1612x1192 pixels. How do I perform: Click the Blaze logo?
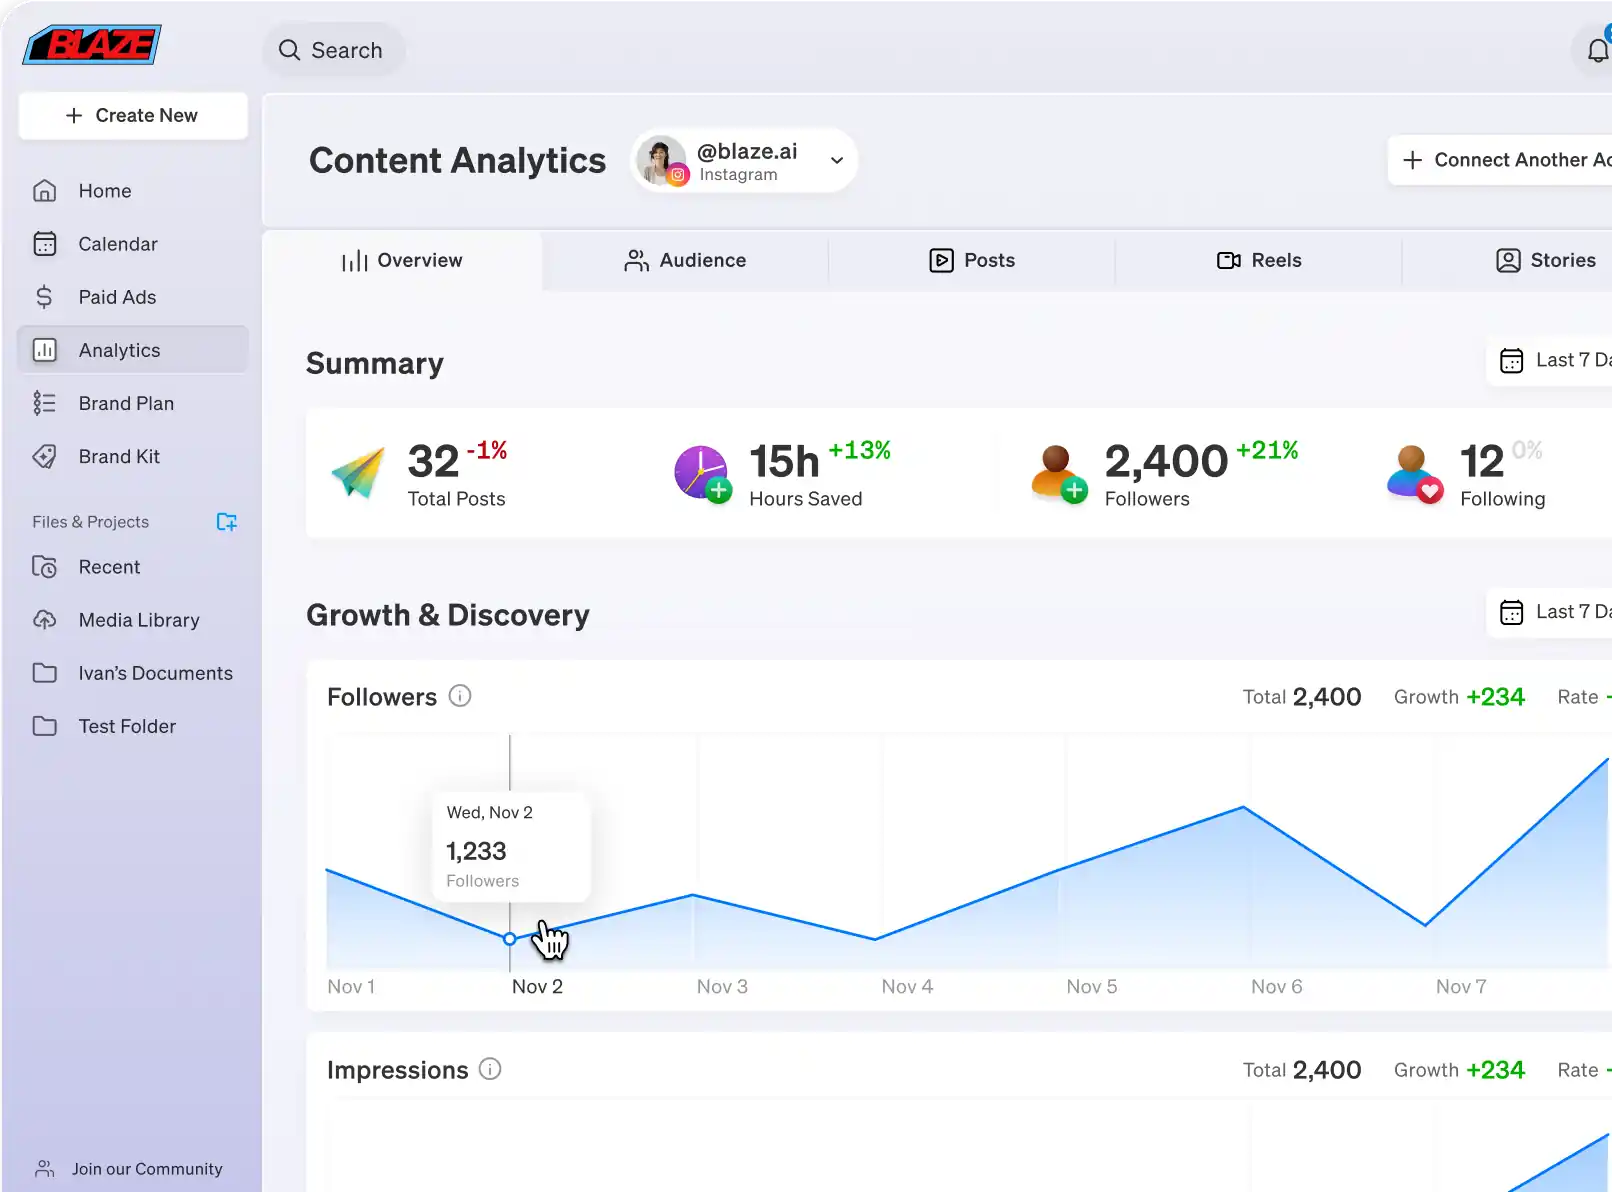(x=92, y=45)
